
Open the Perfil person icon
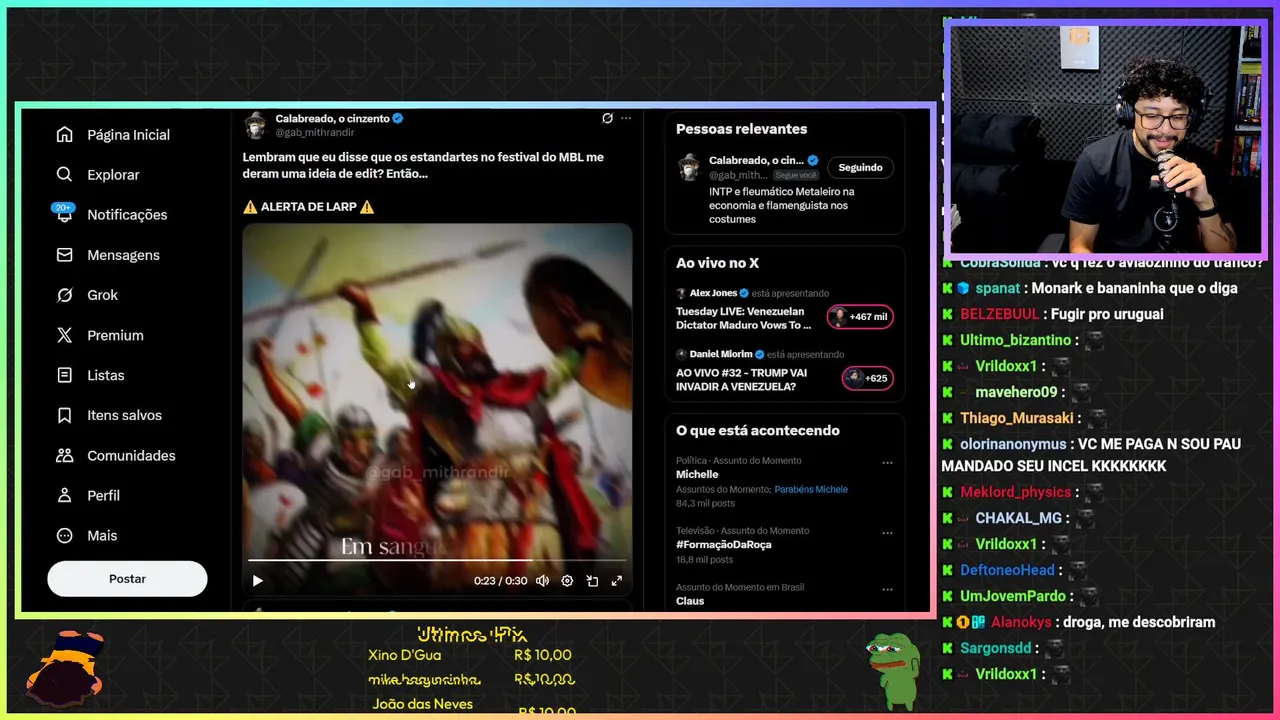tap(65, 495)
